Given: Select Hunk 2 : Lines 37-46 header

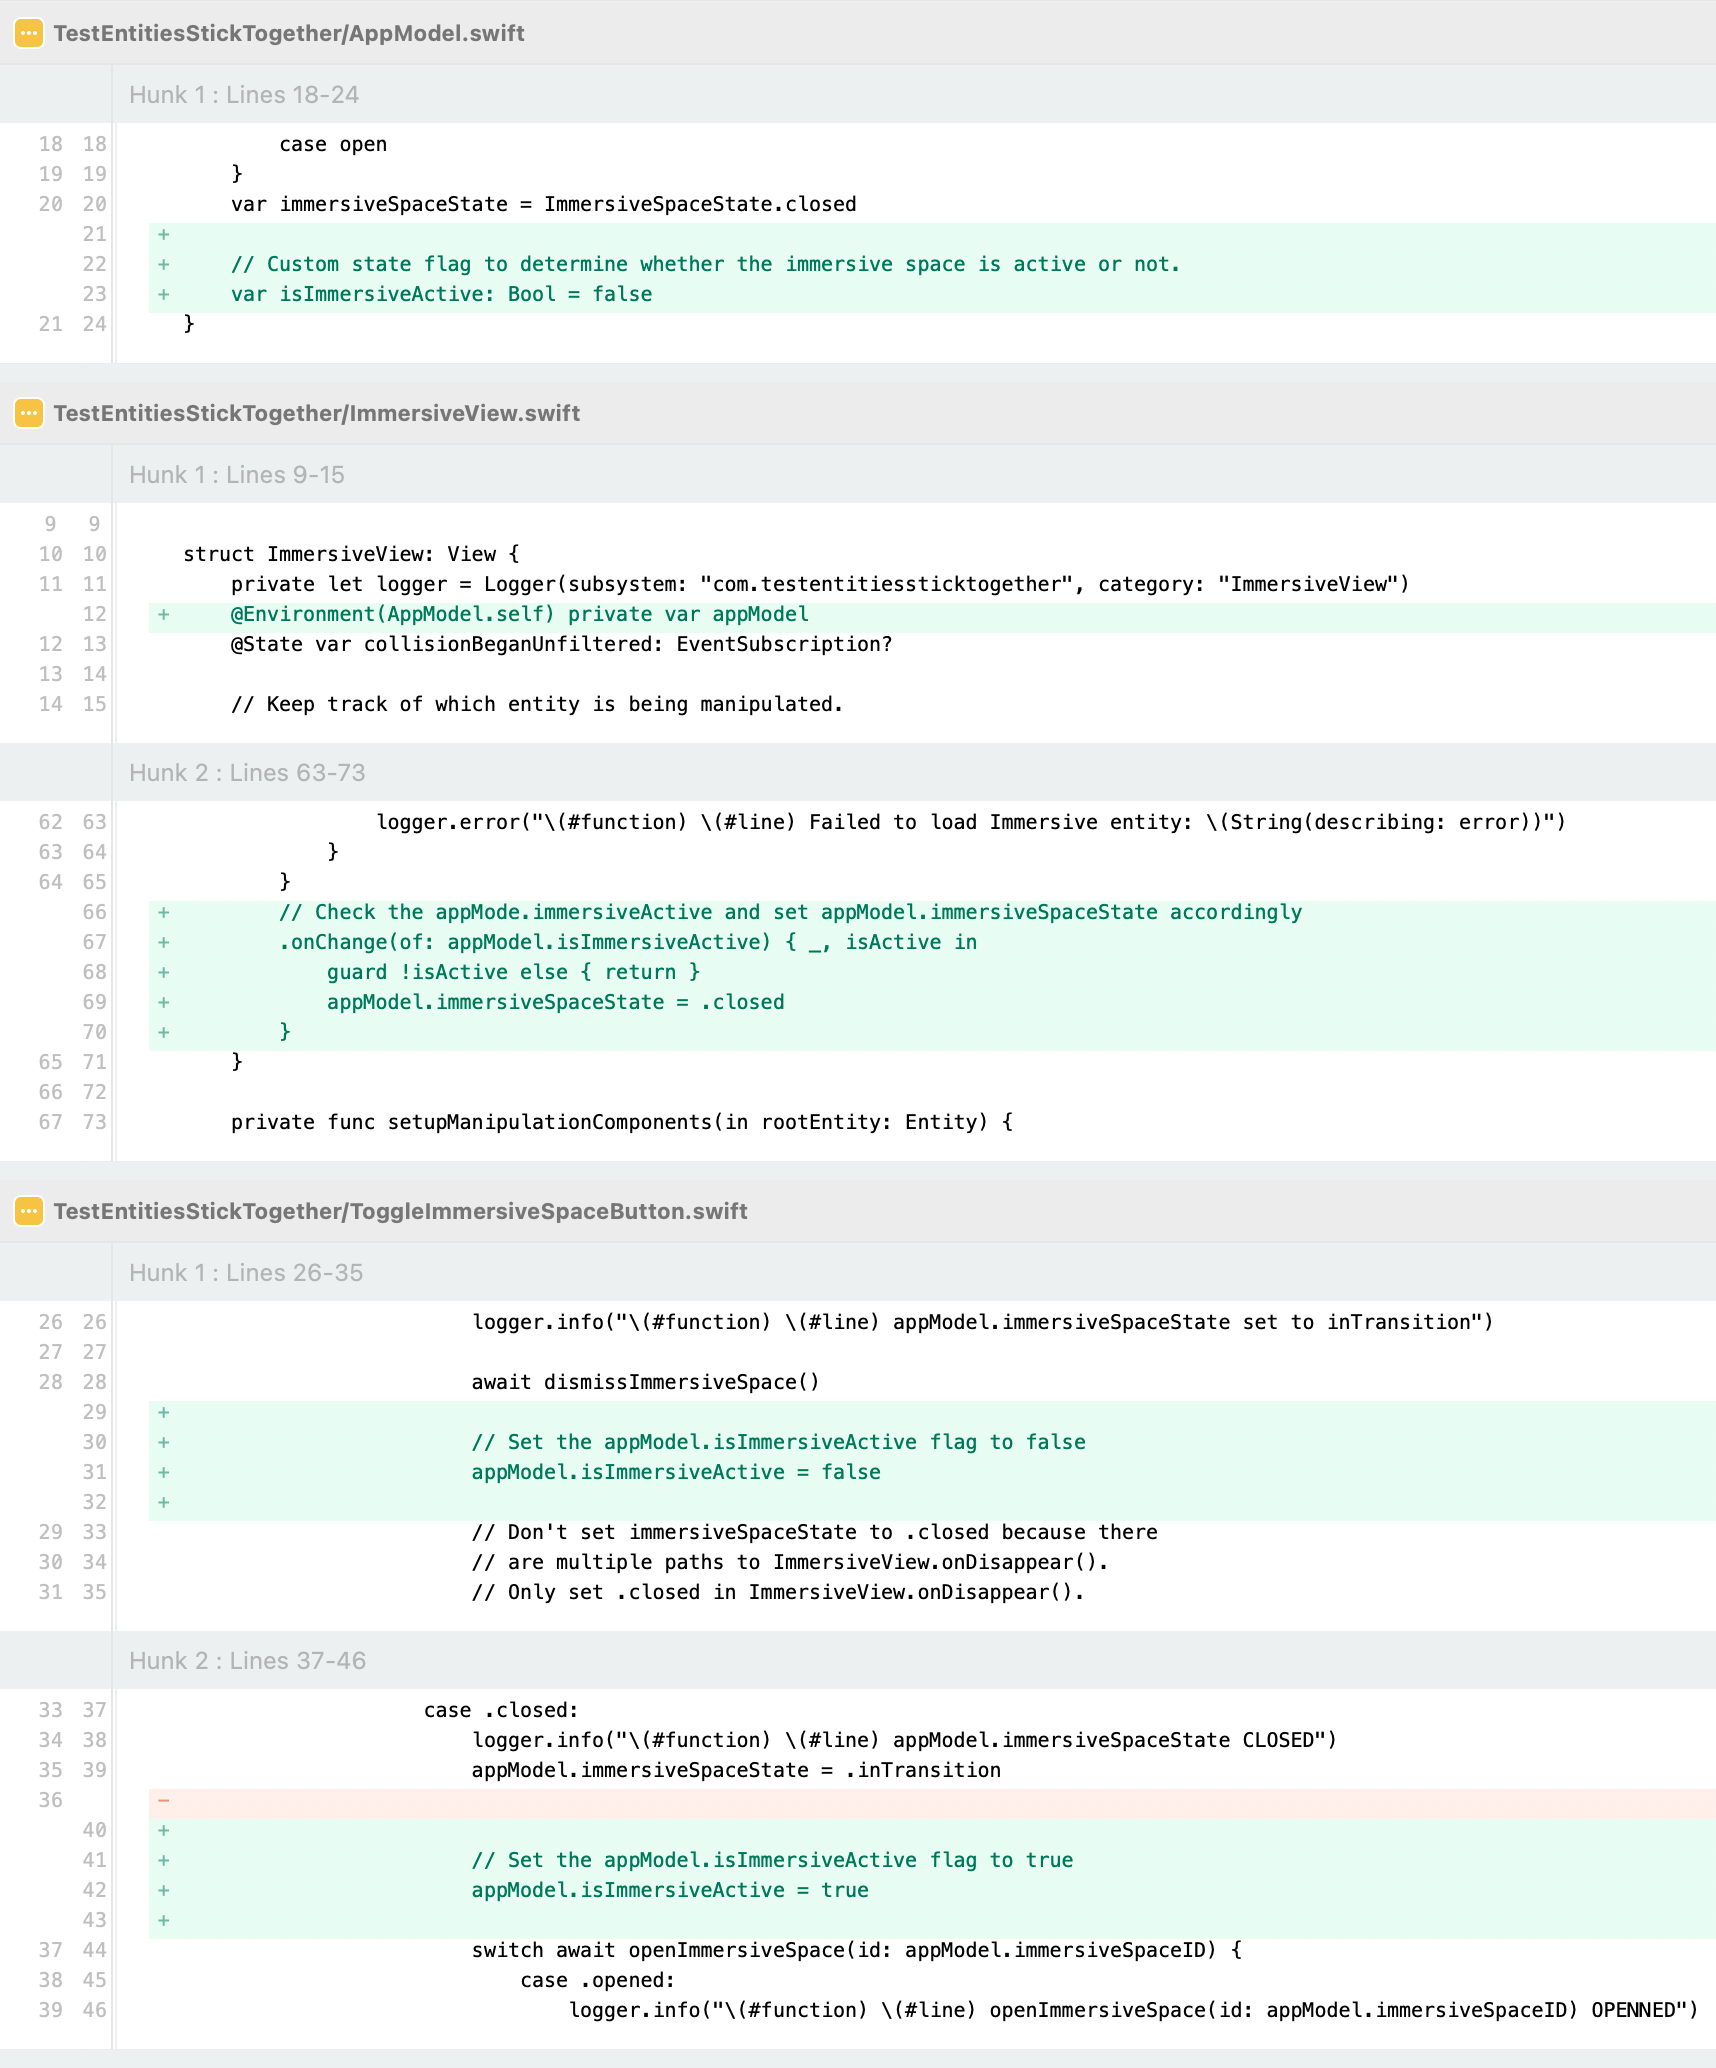Looking at the screenshot, I should [247, 1661].
